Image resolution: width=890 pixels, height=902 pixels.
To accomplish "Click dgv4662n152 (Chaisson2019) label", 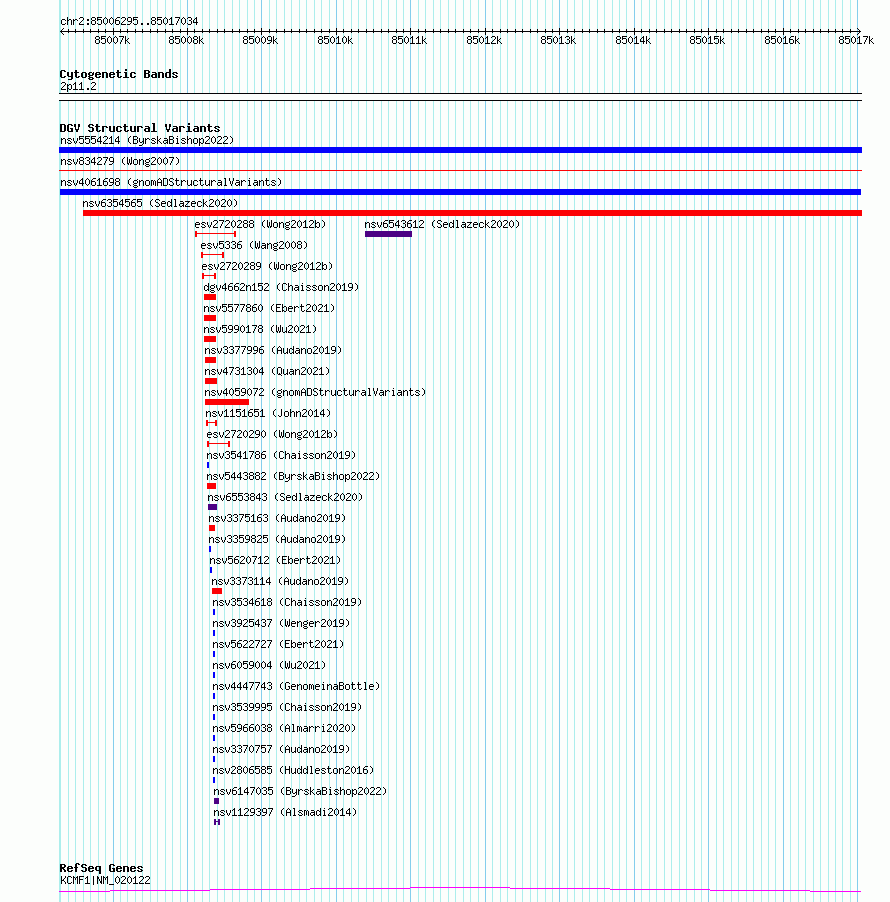I will click(281, 288).
